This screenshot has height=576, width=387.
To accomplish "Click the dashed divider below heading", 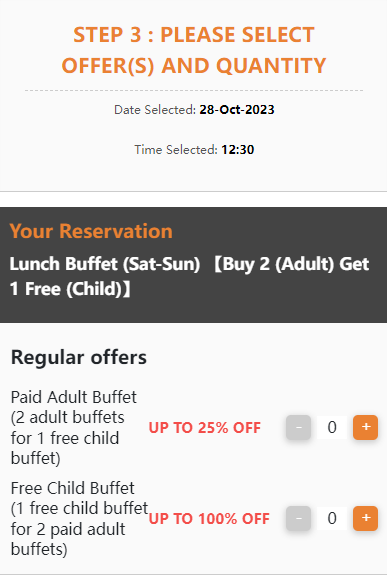I will (x=194, y=90).
